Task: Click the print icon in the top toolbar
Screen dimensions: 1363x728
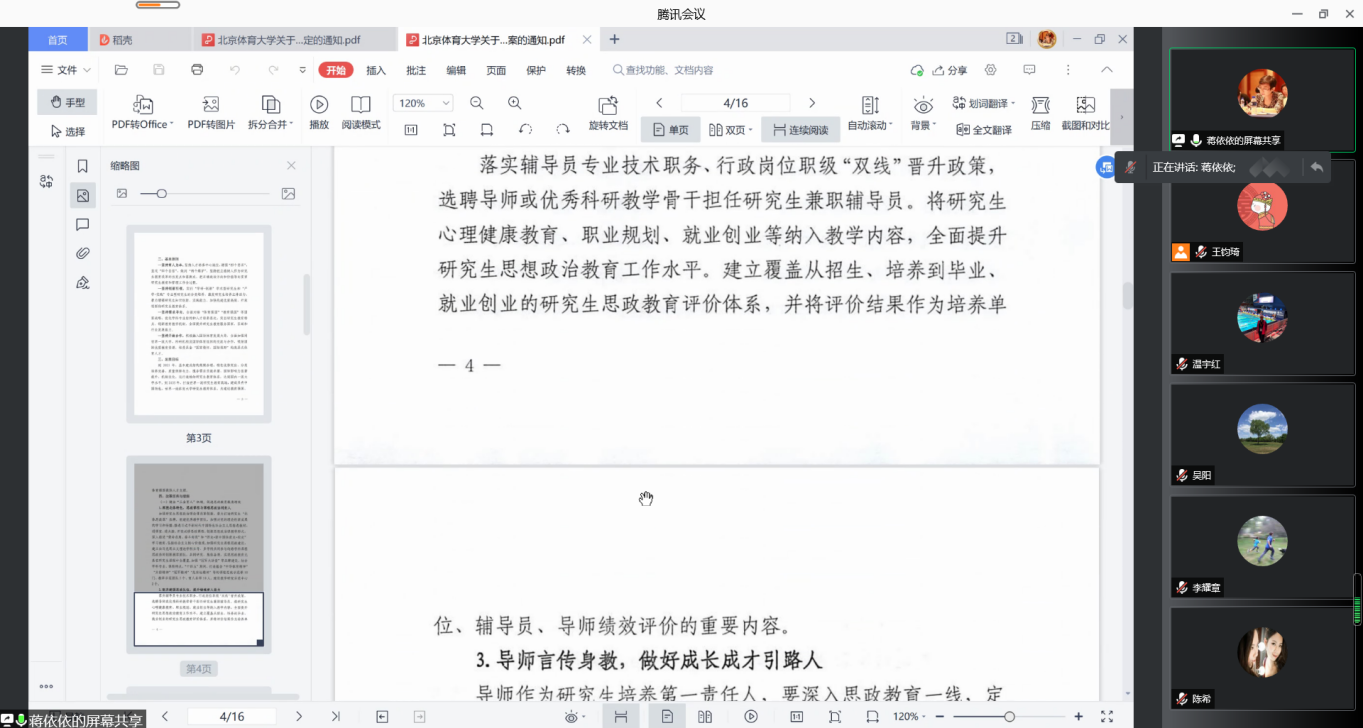Action: tap(197, 70)
